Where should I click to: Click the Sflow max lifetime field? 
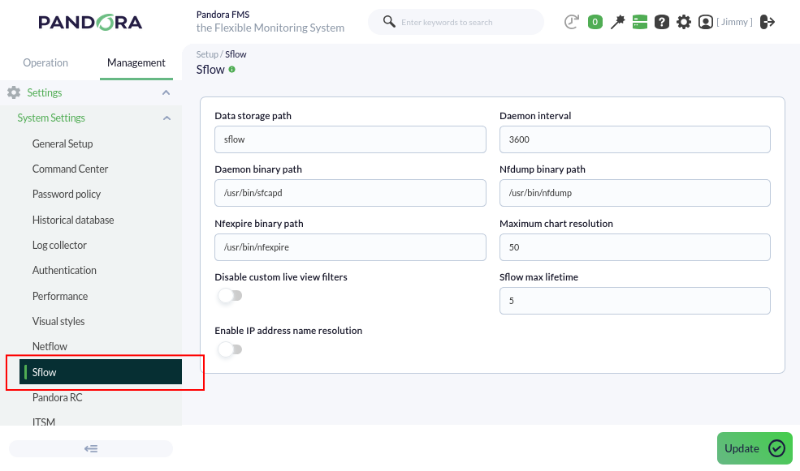click(635, 301)
